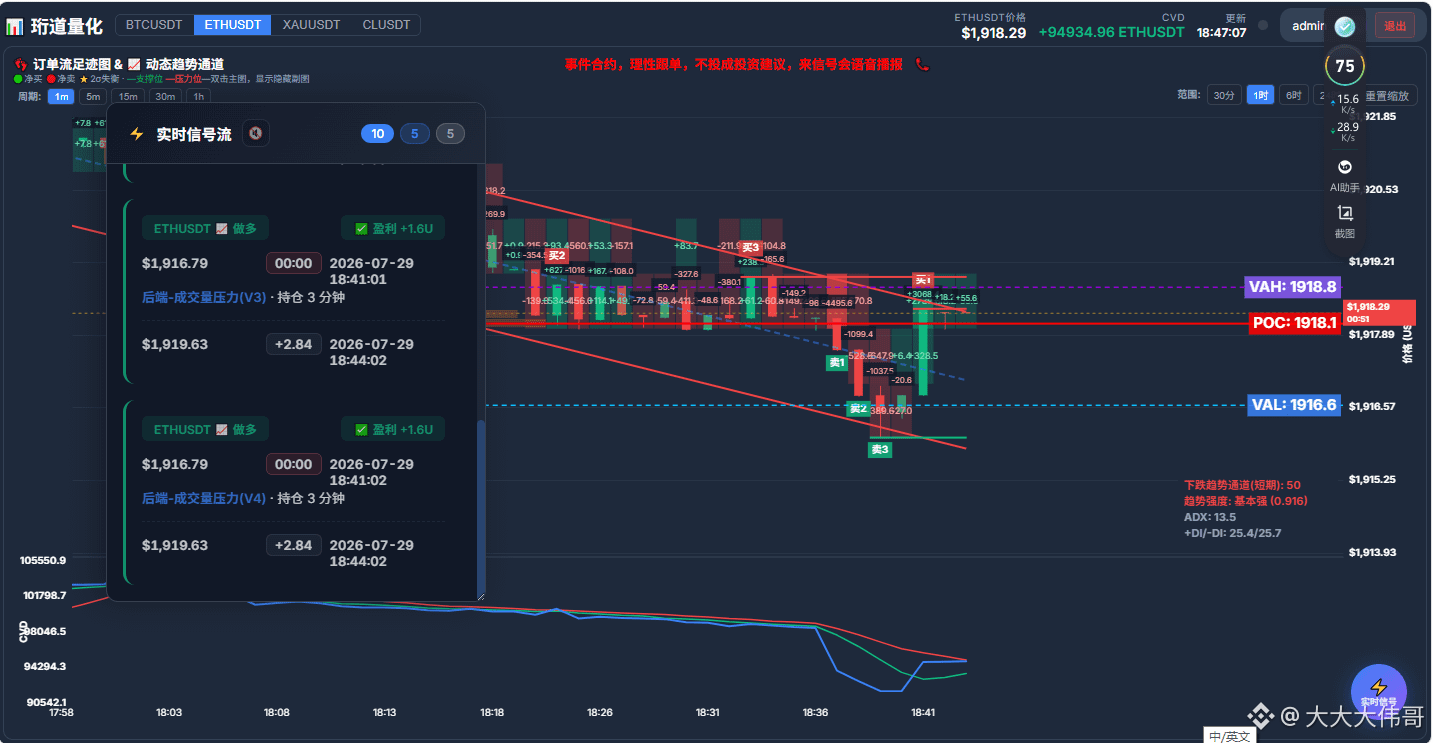Set chart range to 1时
1433x743 pixels.
[x=1260, y=96]
